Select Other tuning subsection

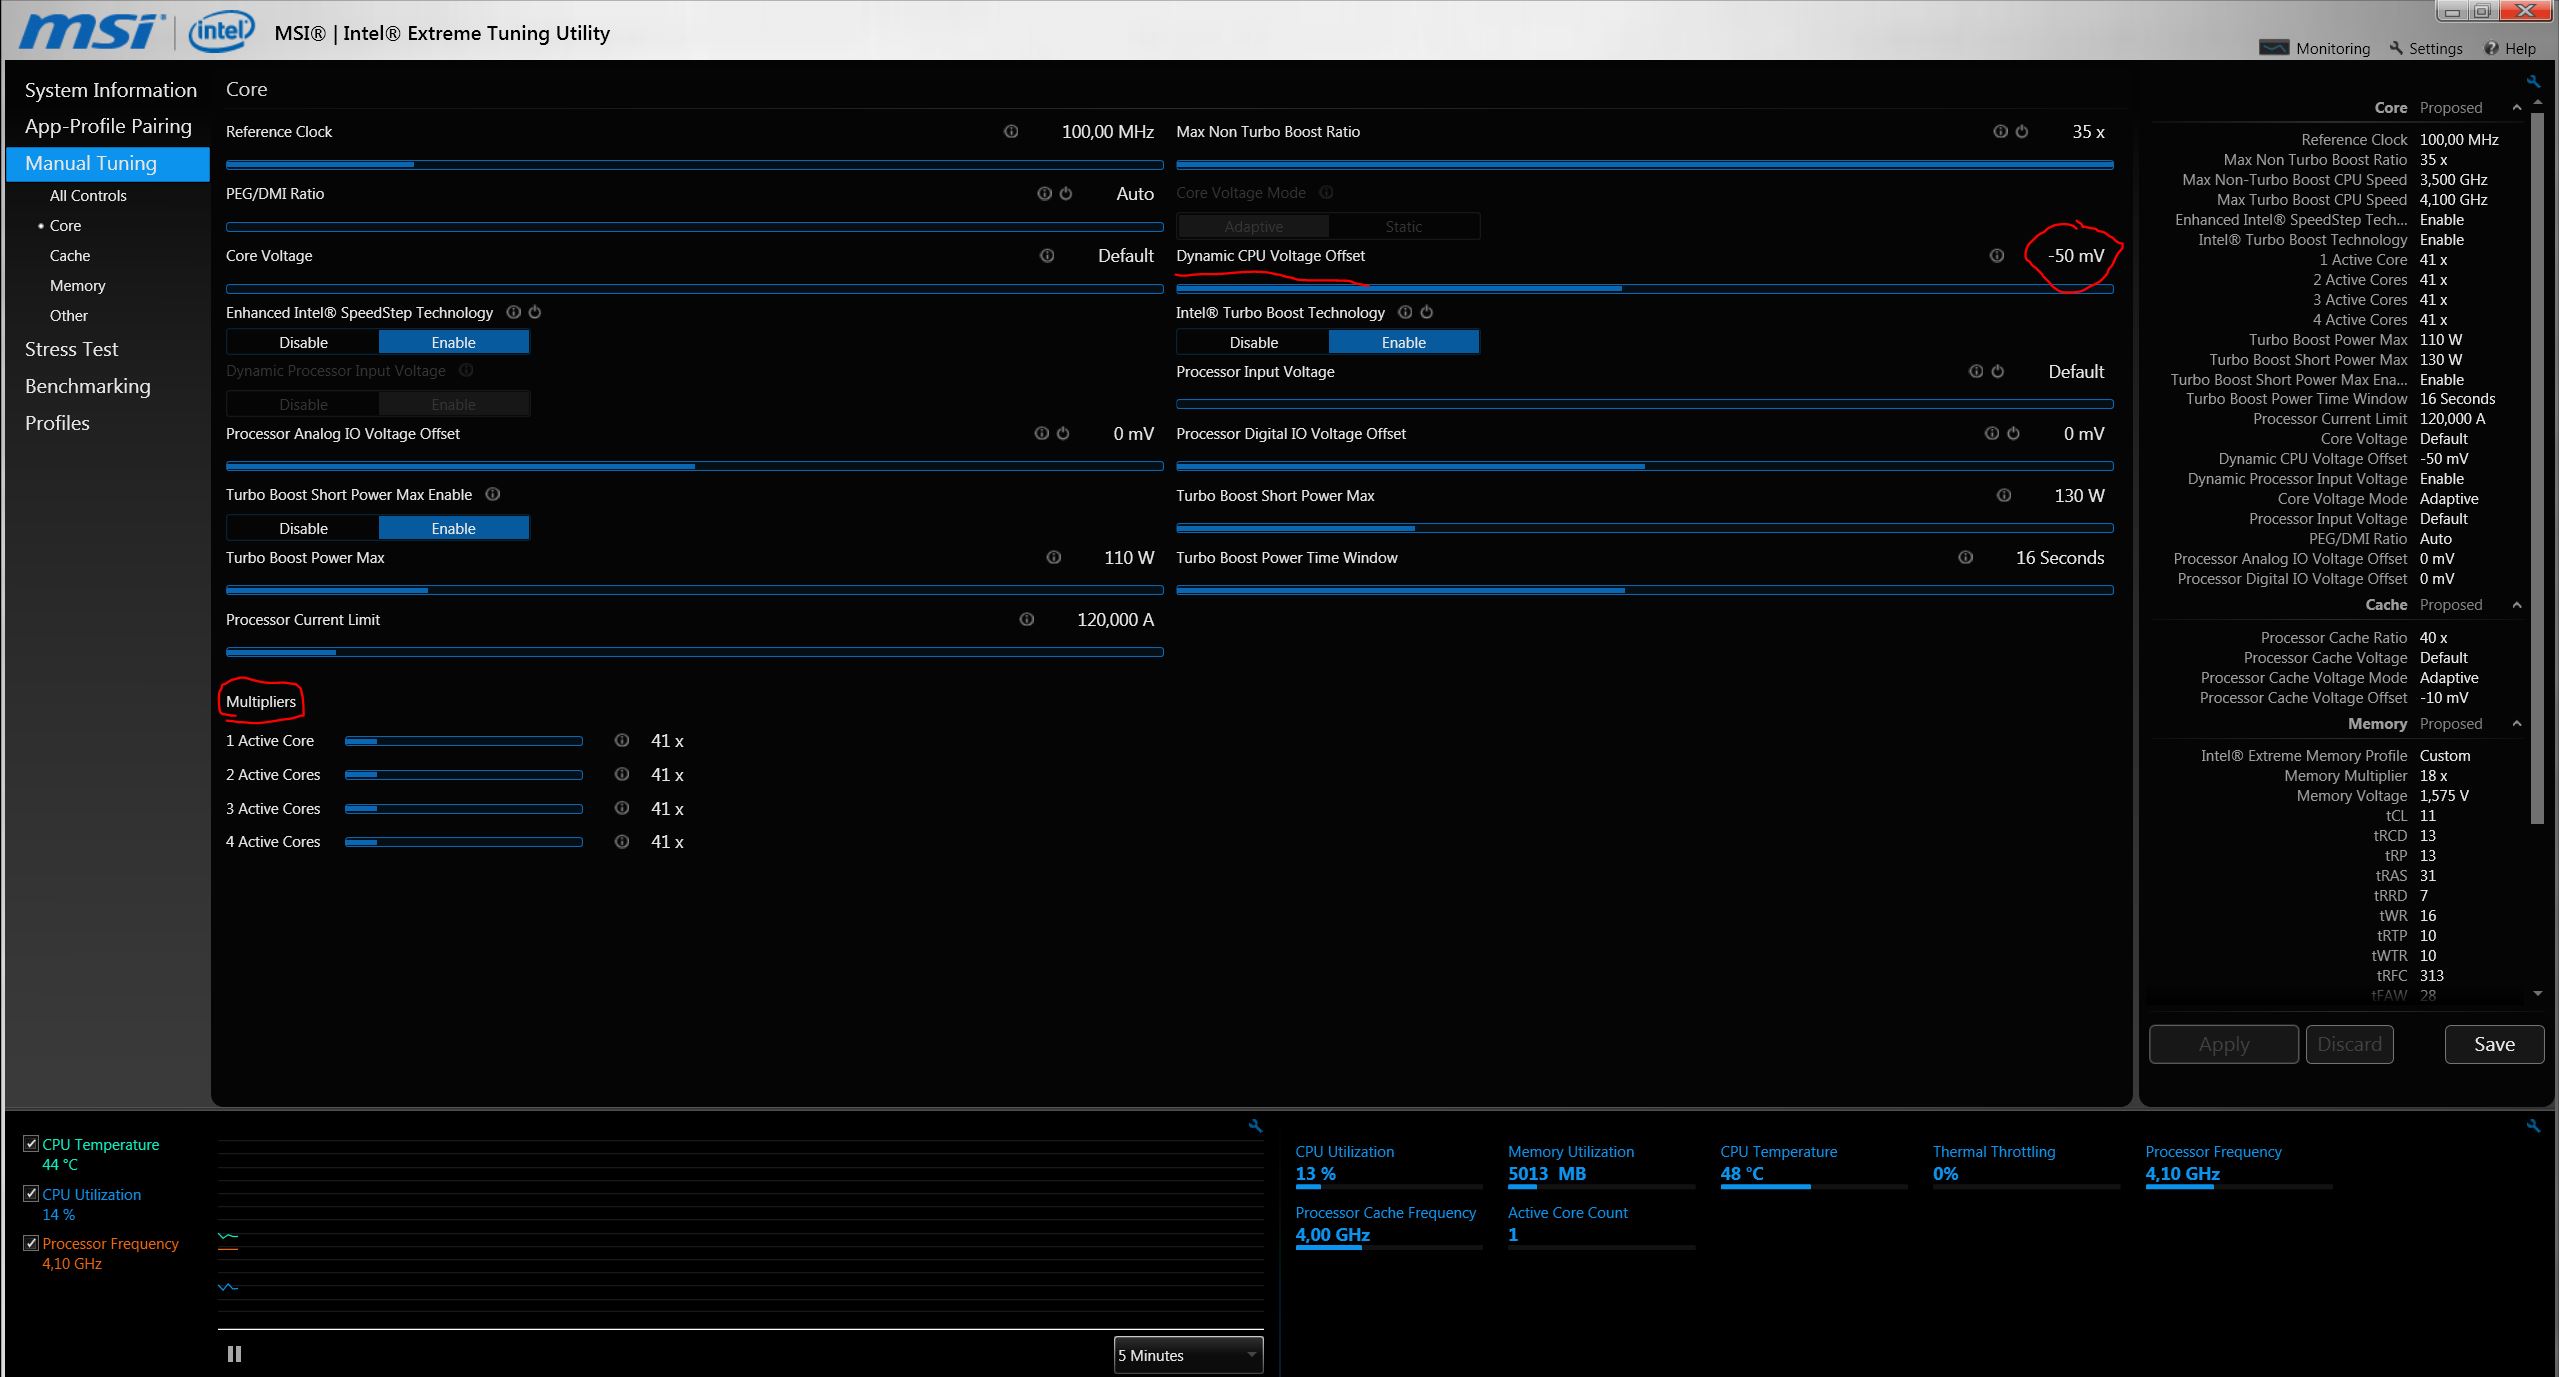pos(68,315)
